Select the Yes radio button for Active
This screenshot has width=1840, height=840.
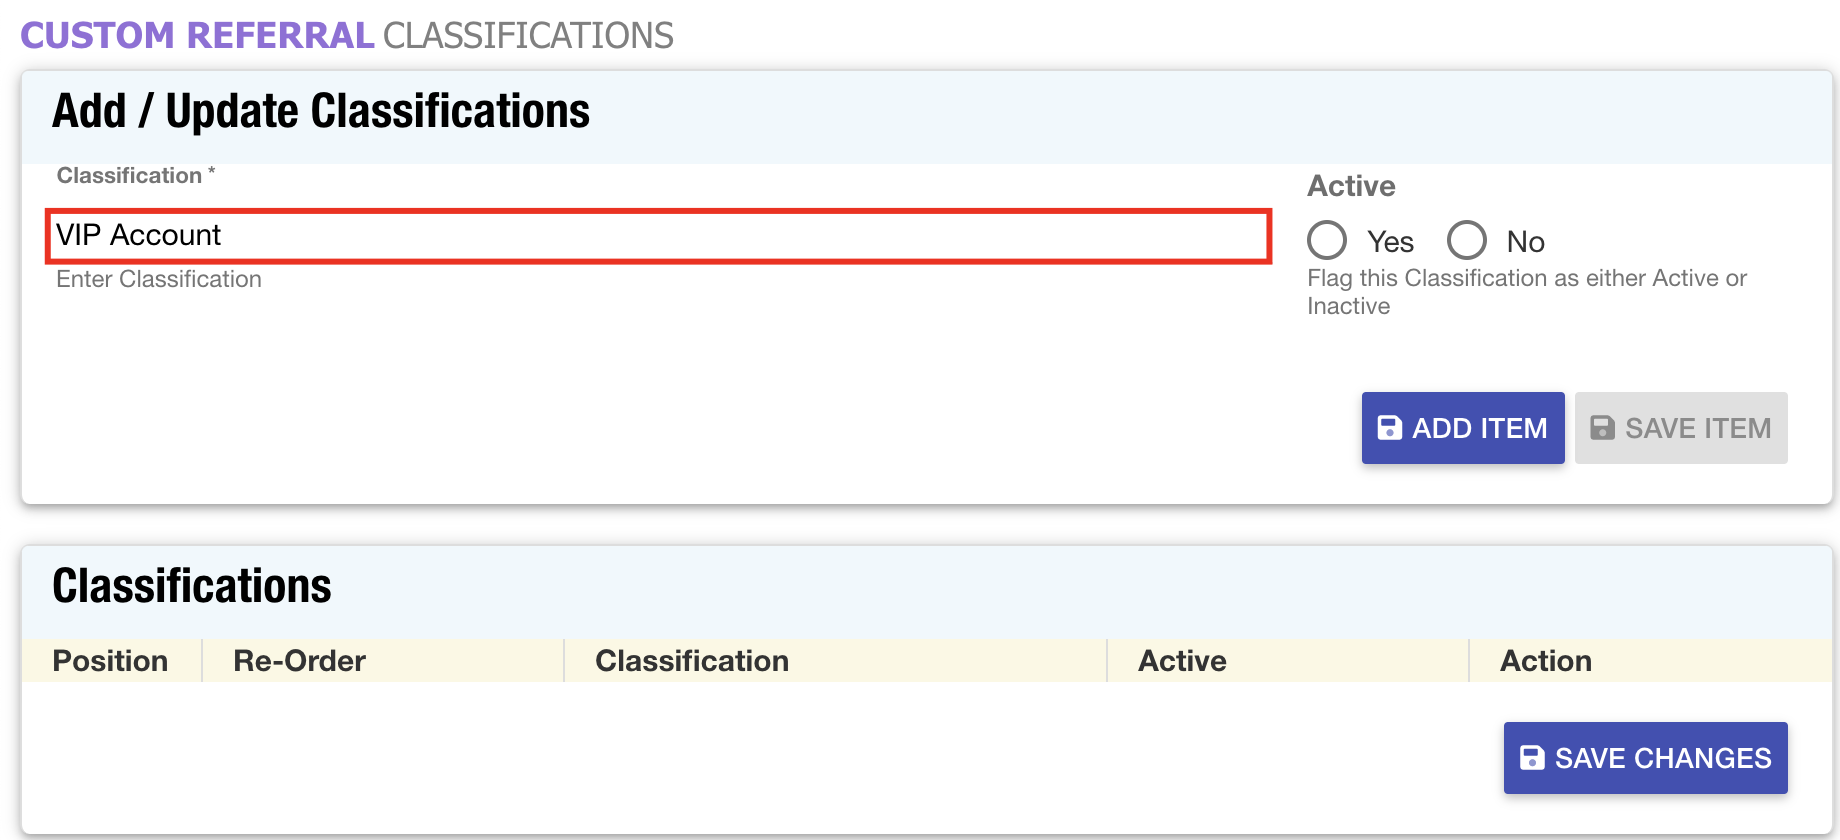[1327, 240]
